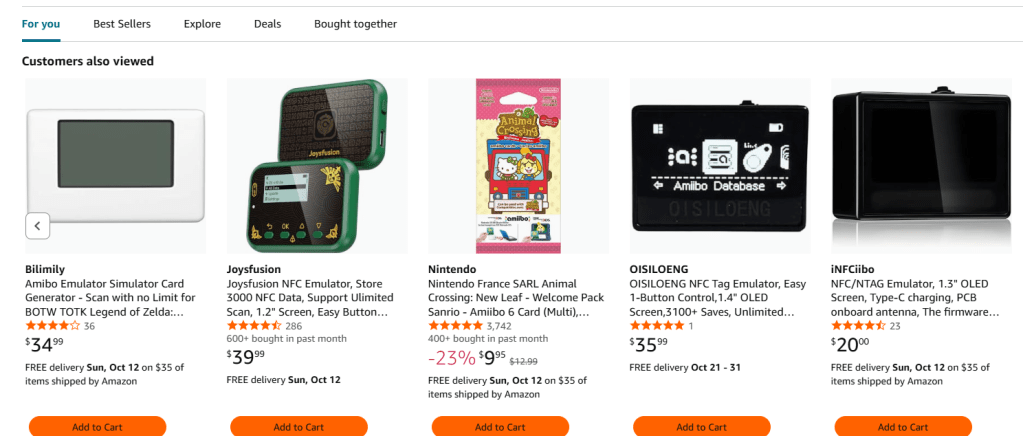Add Animal Crossing Sanrio cards to cart
Screen dimensions: 1023x436
499,427
